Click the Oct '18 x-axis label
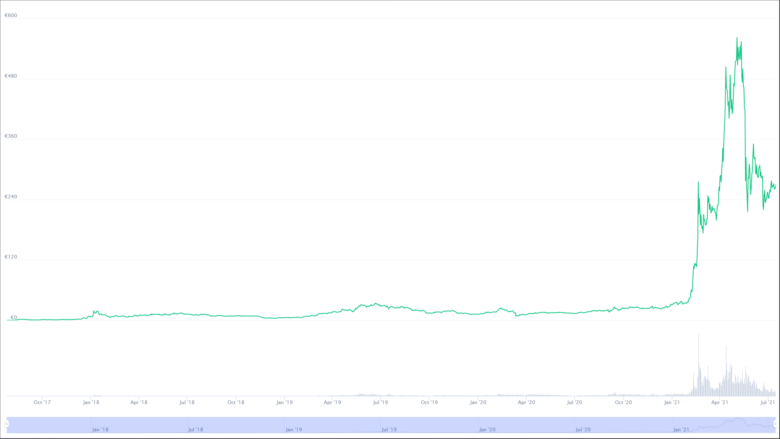The width and height of the screenshot is (780, 439). point(236,402)
